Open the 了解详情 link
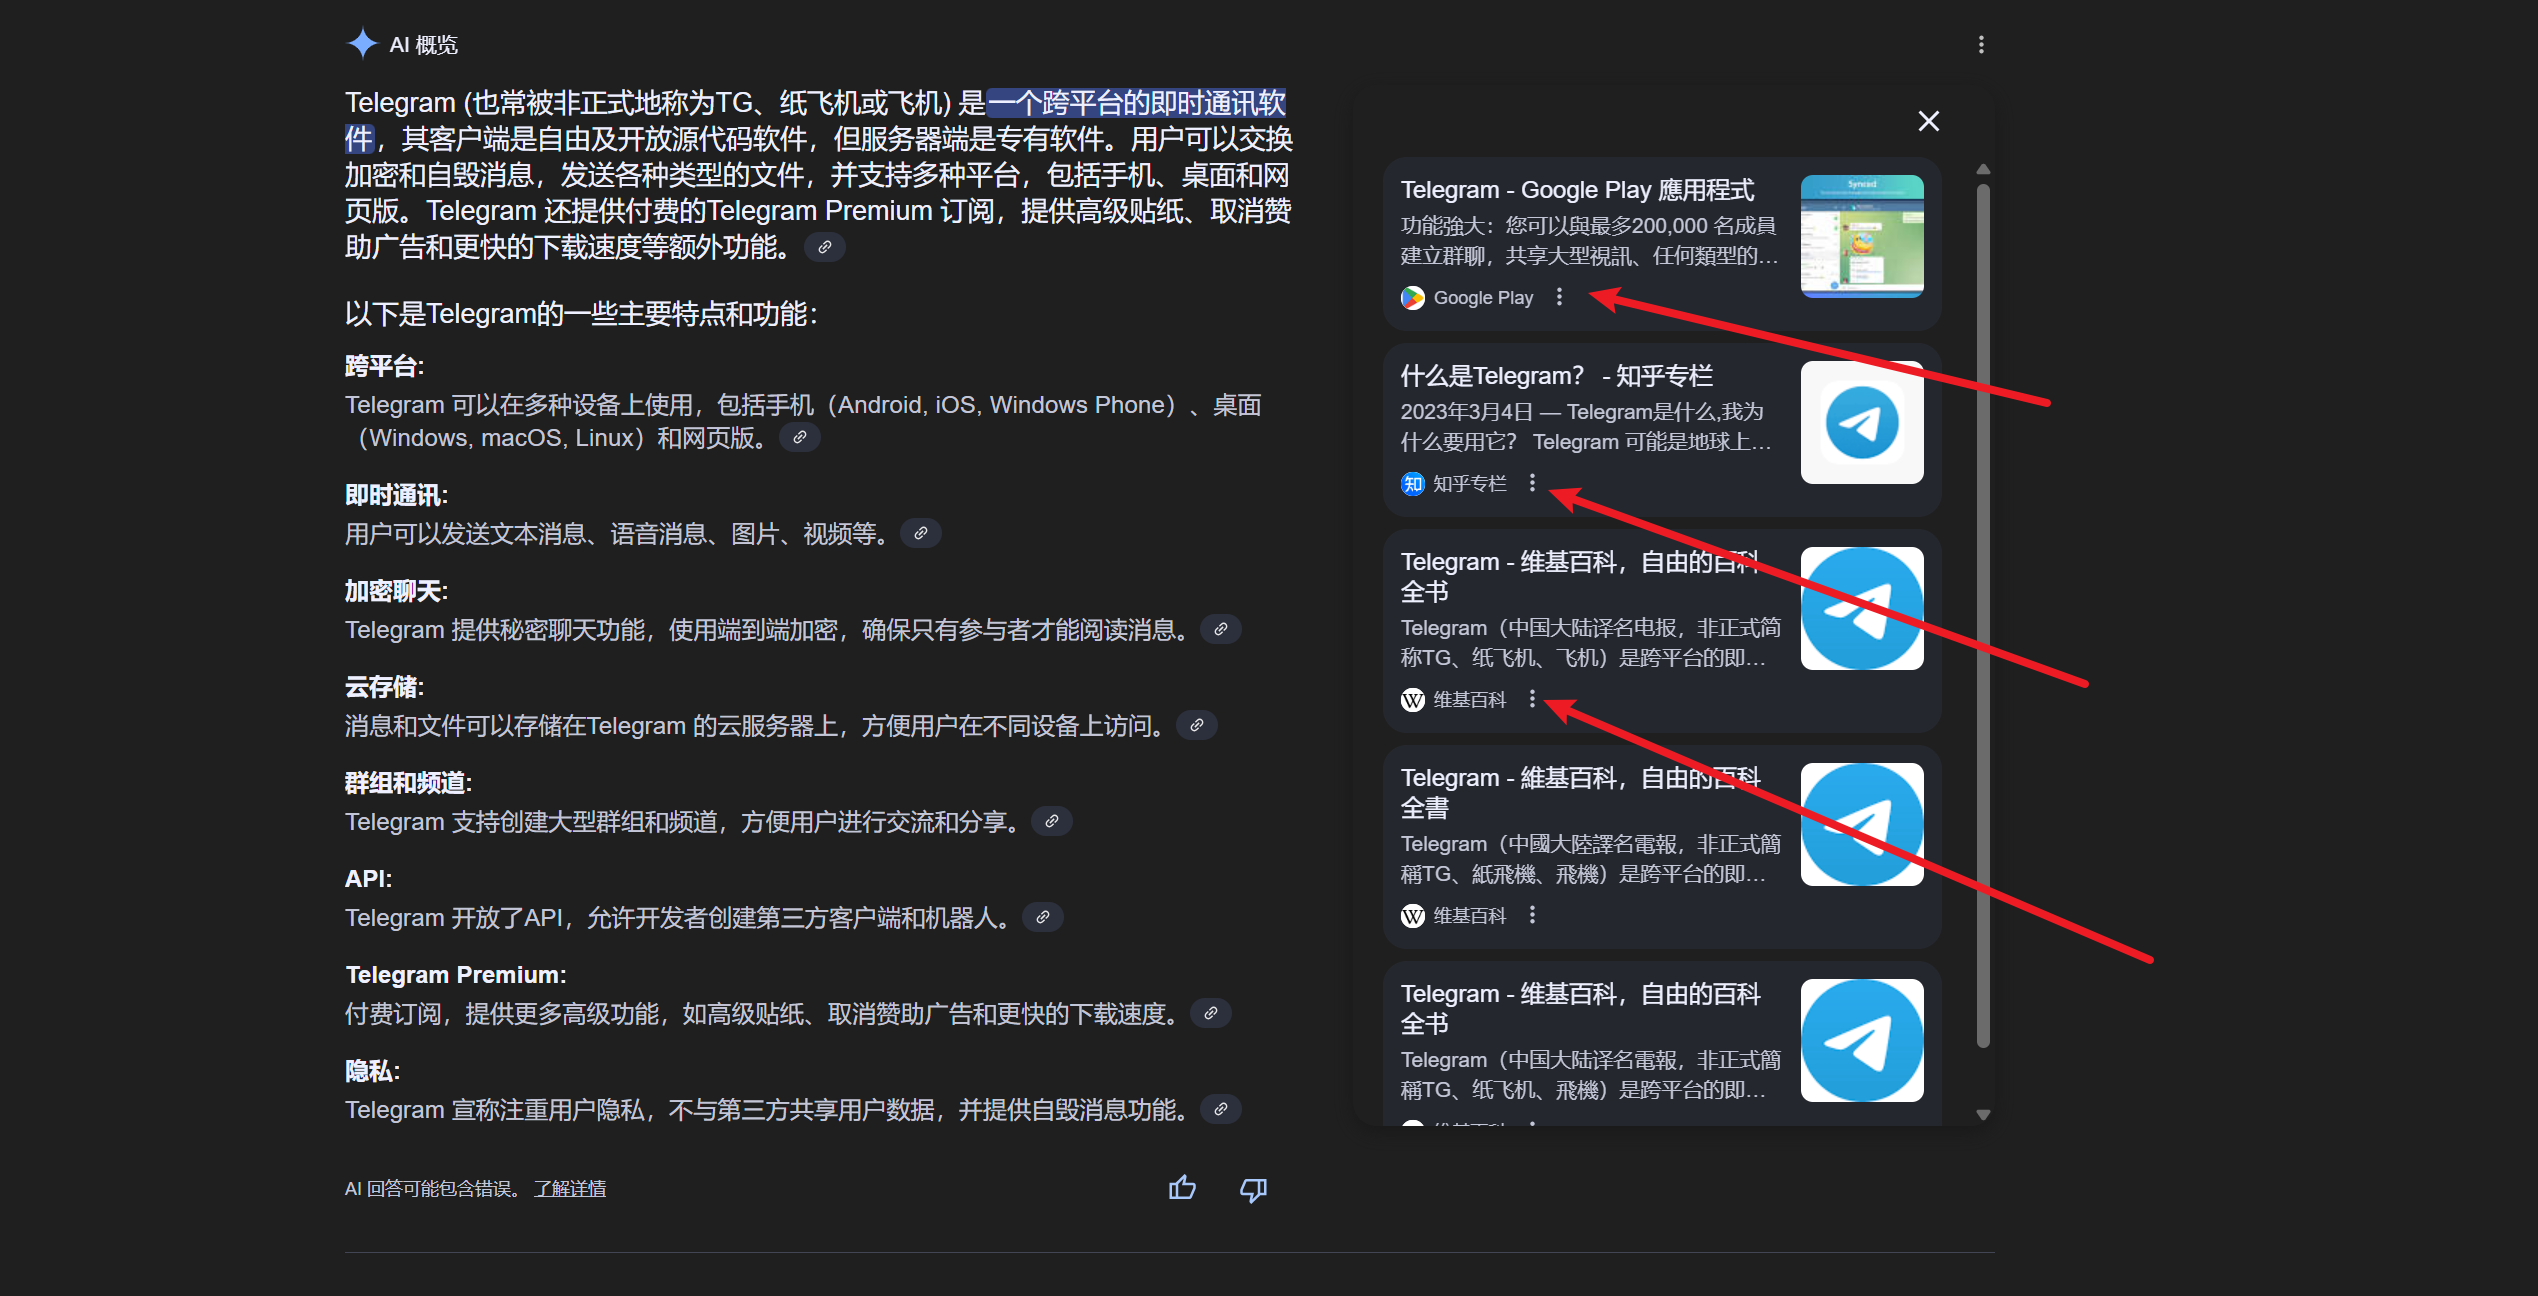 (570, 1189)
